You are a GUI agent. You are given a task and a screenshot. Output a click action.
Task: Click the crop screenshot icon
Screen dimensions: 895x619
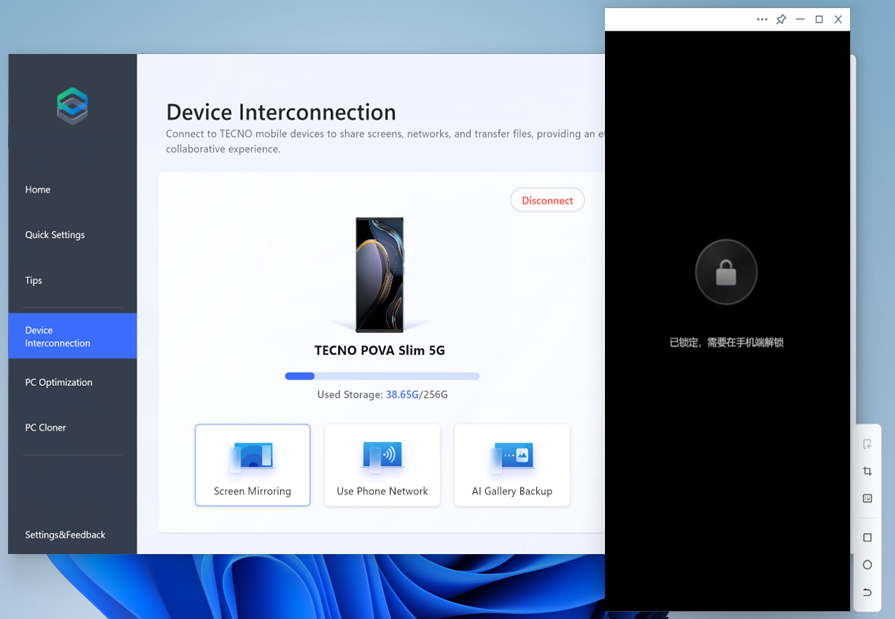coord(867,471)
